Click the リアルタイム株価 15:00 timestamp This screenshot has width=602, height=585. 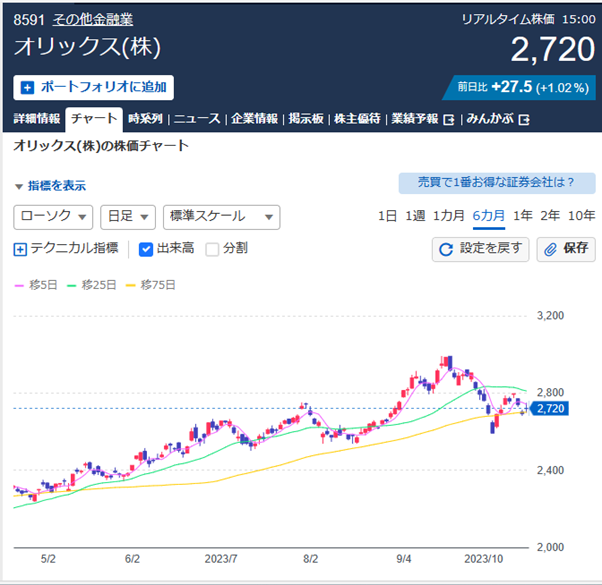click(x=528, y=20)
